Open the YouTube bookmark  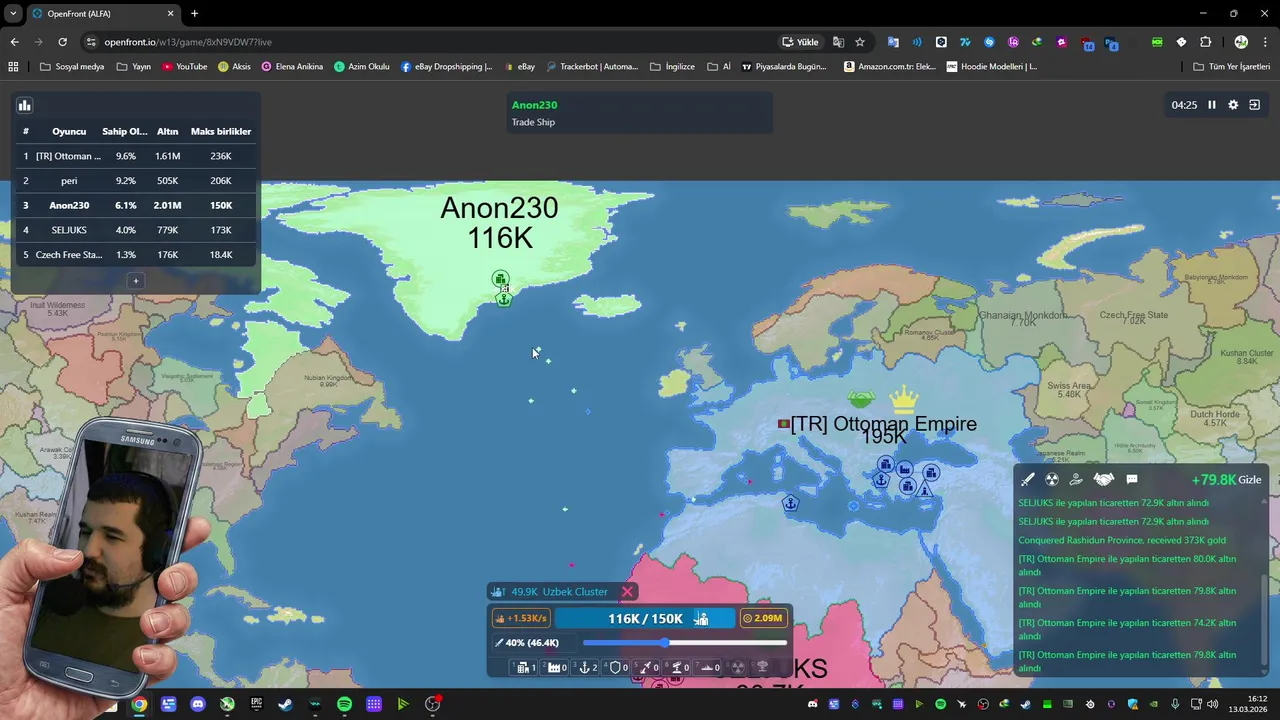[184, 67]
